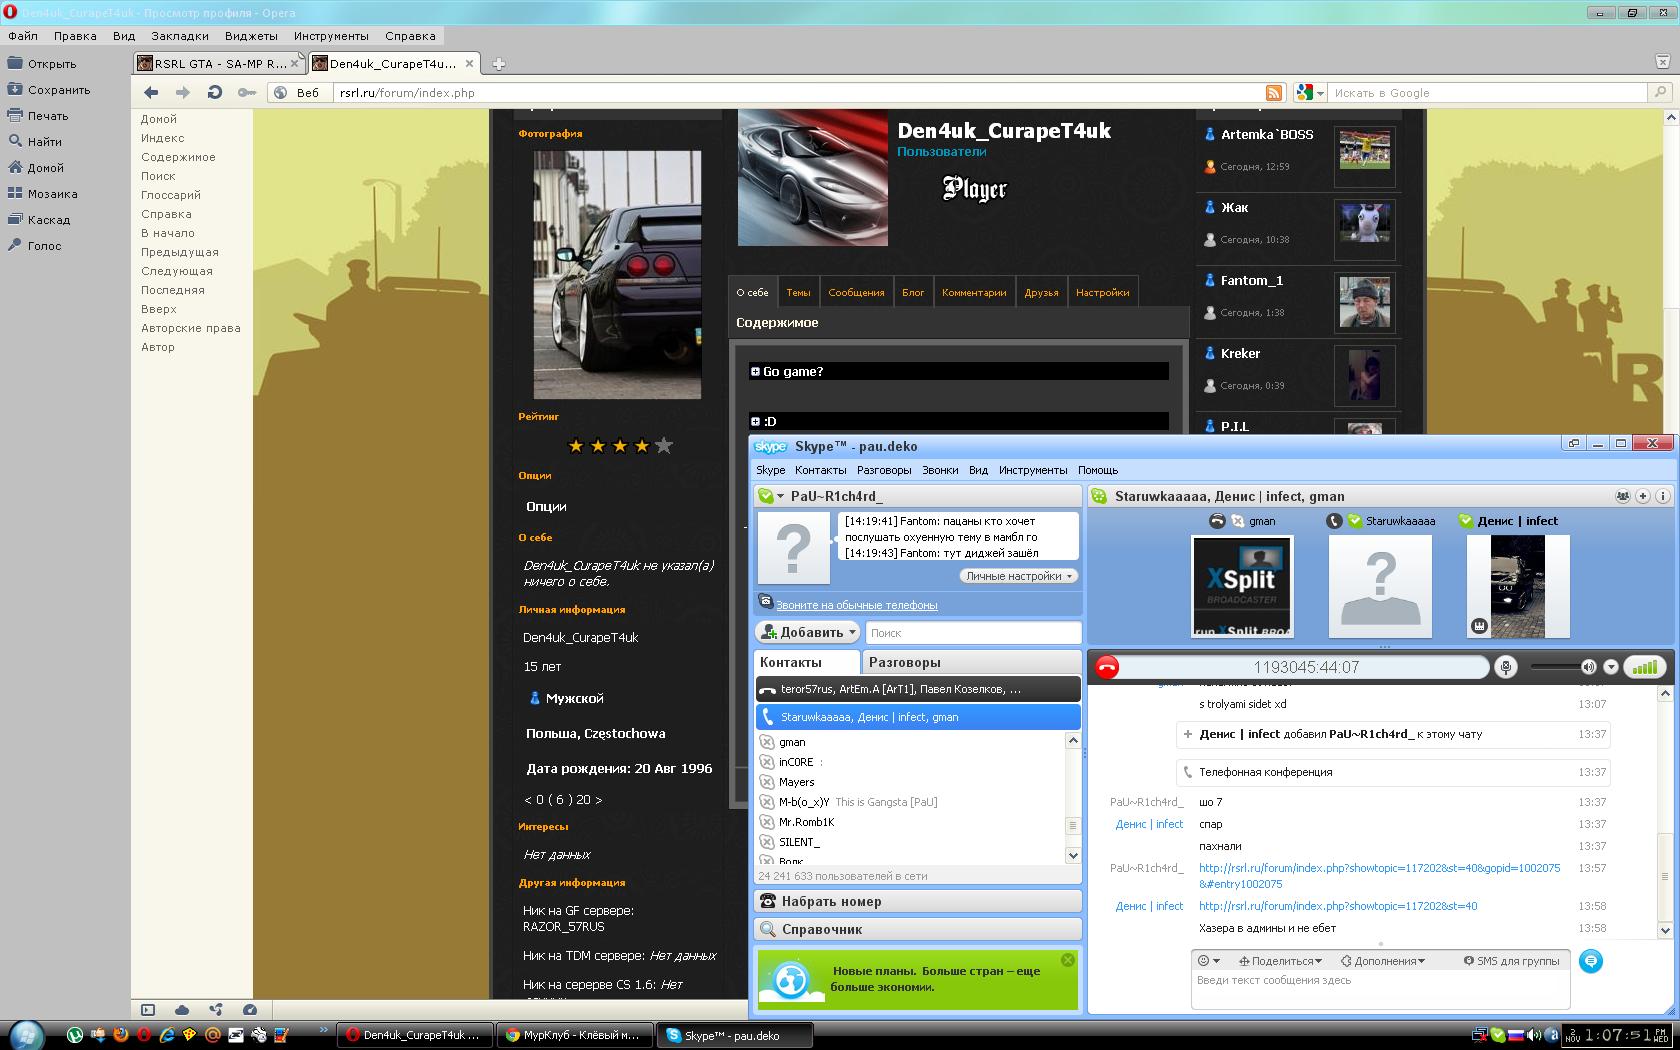1680x1050 pixels.
Task: Mute the microphone in Skype call
Action: click(1505, 667)
